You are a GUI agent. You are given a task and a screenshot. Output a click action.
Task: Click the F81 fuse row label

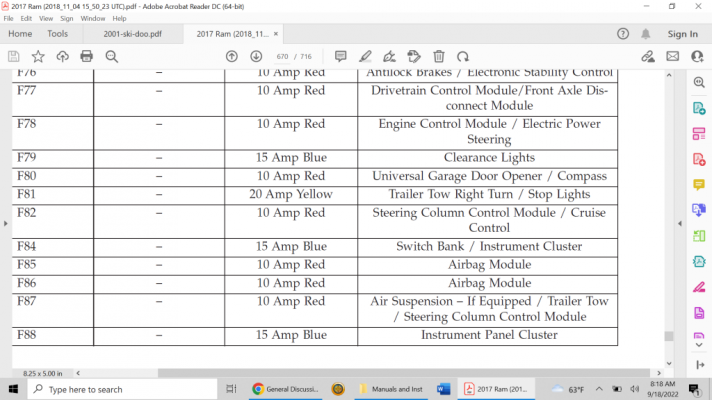click(x=26, y=194)
